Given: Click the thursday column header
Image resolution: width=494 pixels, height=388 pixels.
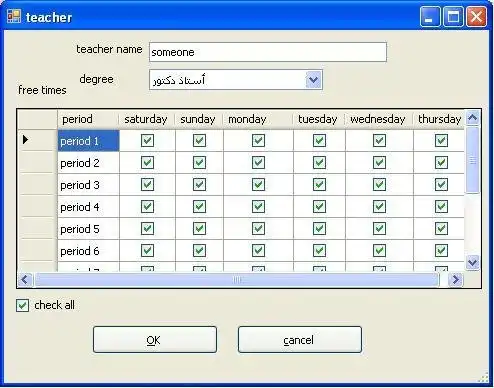Looking at the screenshot, I should [439, 119].
